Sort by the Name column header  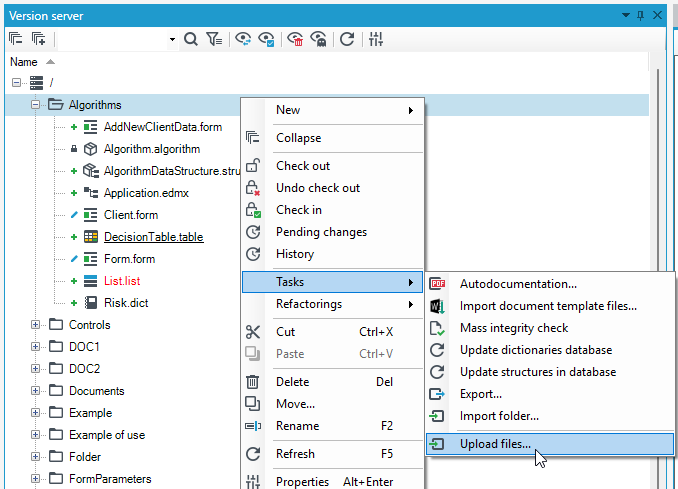(24, 62)
